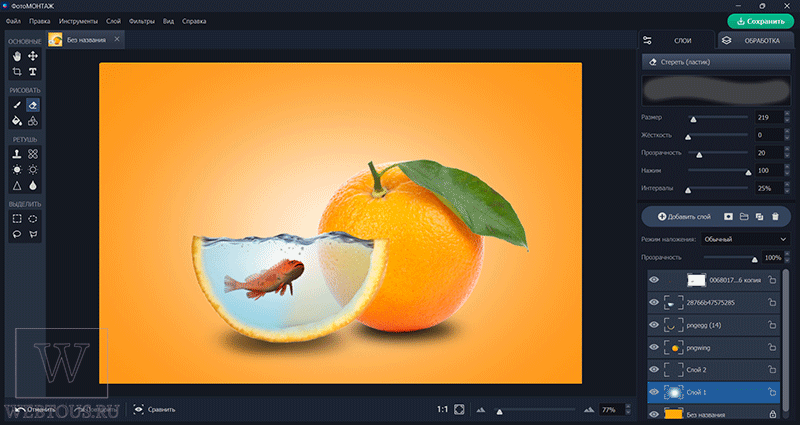Click the add mask icon
The height and width of the screenshot is (425, 800).
[728, 217]
